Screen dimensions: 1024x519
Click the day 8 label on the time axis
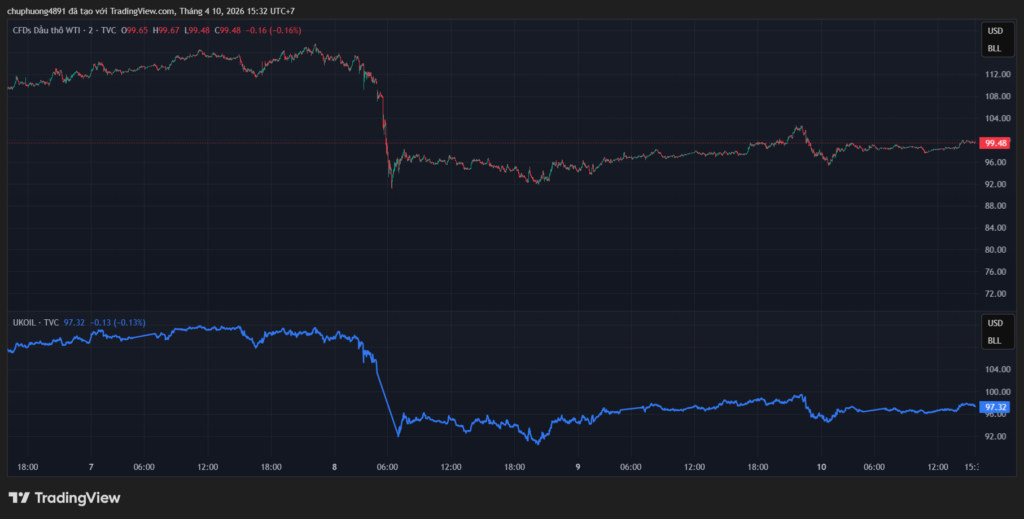click(334, 467)
